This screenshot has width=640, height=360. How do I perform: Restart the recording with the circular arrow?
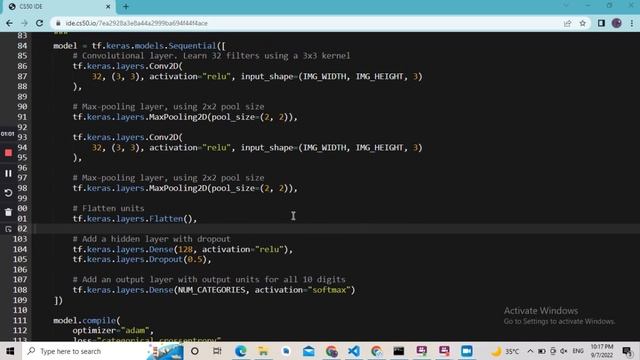pyautogui.click(x=8, y=193)
